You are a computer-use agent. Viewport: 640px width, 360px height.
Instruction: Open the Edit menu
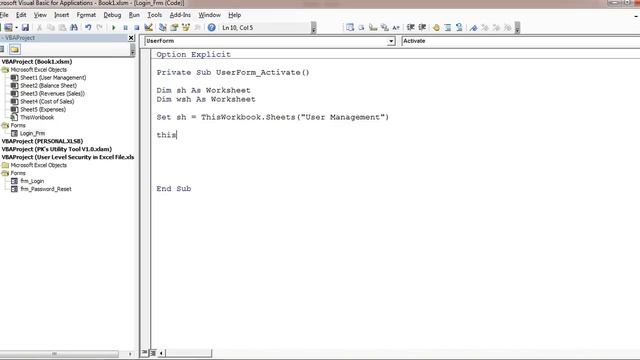pos(21,15)
